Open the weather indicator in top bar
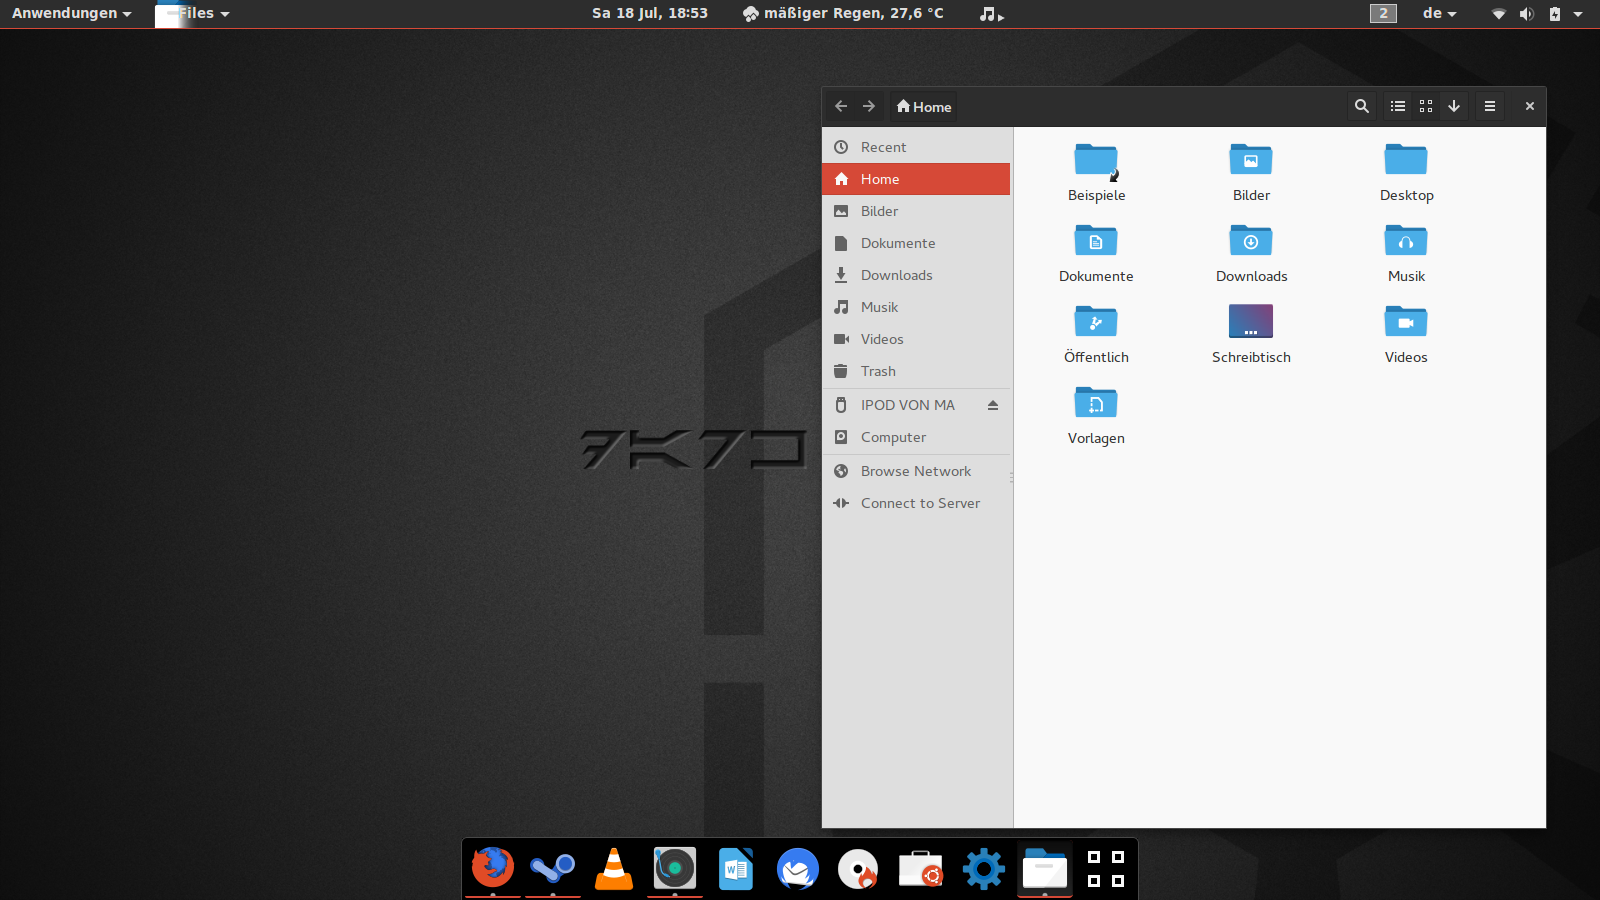This screenshot has height=900, width=1600. 843,13
